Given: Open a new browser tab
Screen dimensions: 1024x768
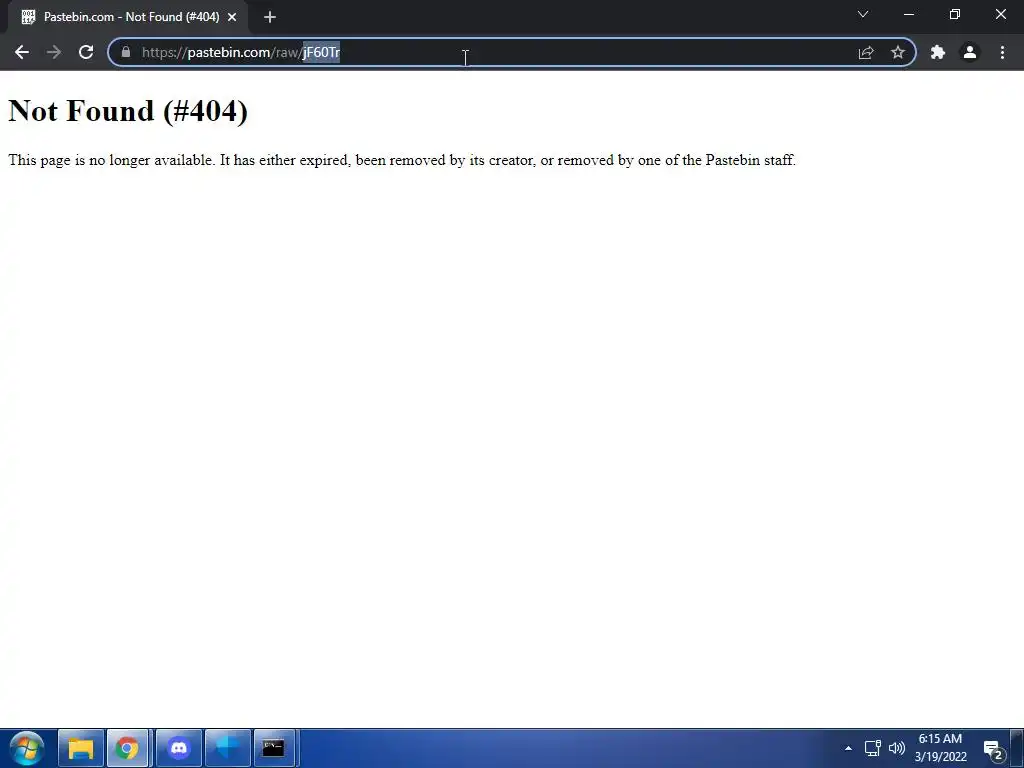Looking at the screenshot, I should coord(270,17).
